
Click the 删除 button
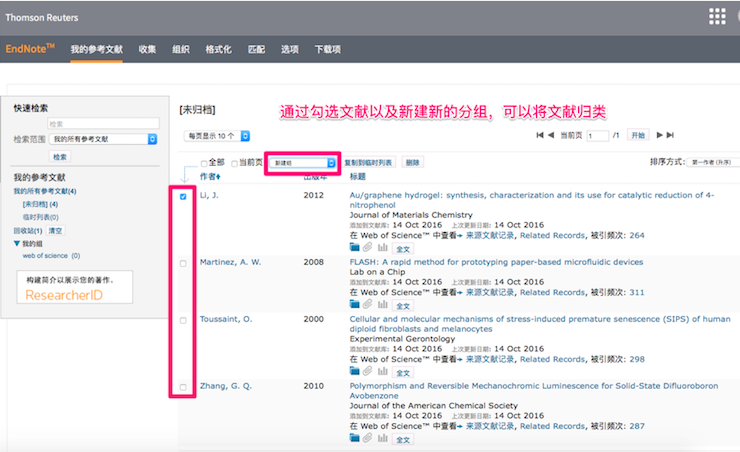click(412, 162)
